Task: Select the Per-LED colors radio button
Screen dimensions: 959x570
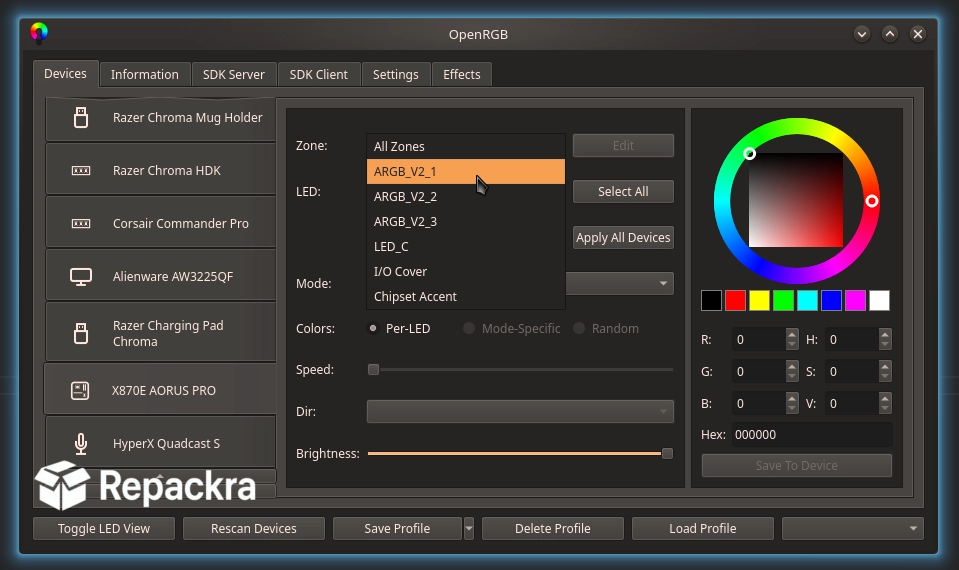Action: (x=372, y=328)
